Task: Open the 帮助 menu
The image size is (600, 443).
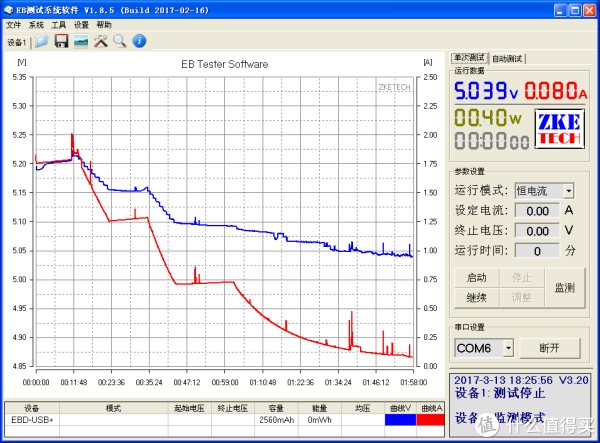Action: tap(104, 25)
